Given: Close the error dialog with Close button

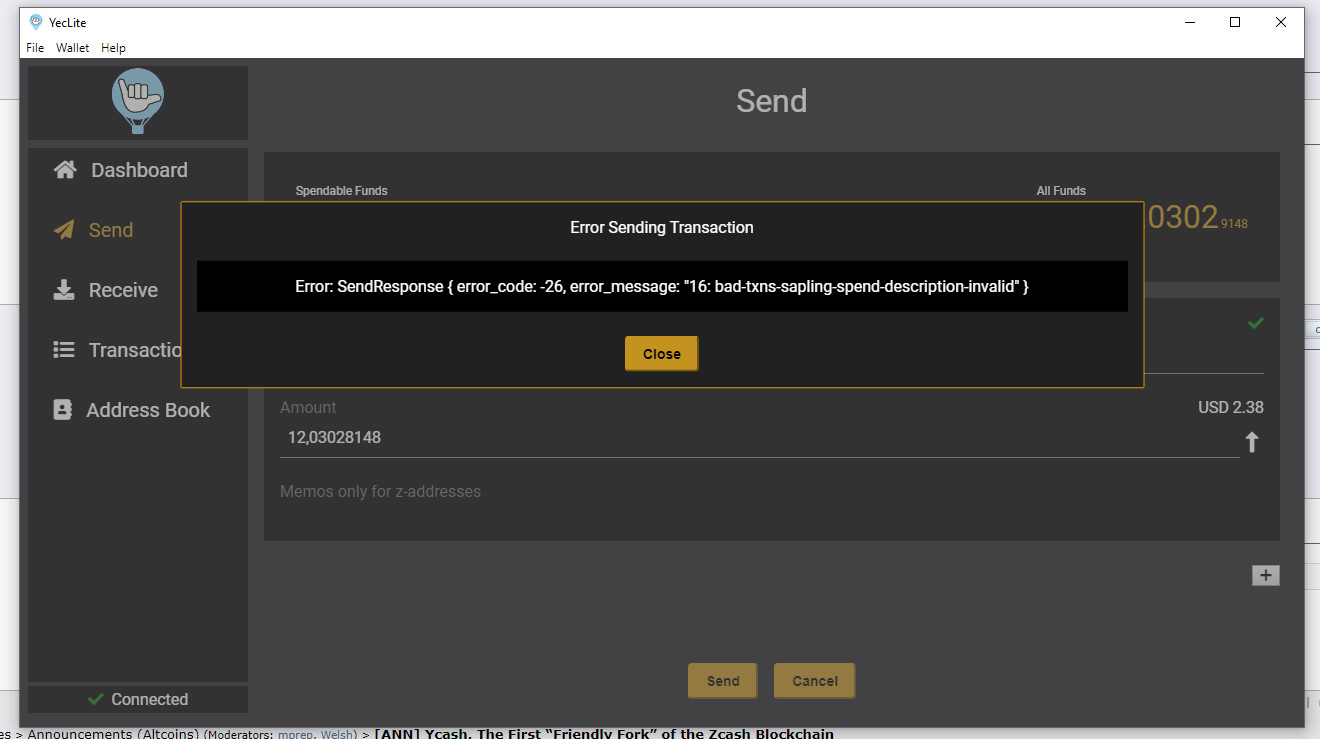Looking at the screenshot, I should click(661, 353).
